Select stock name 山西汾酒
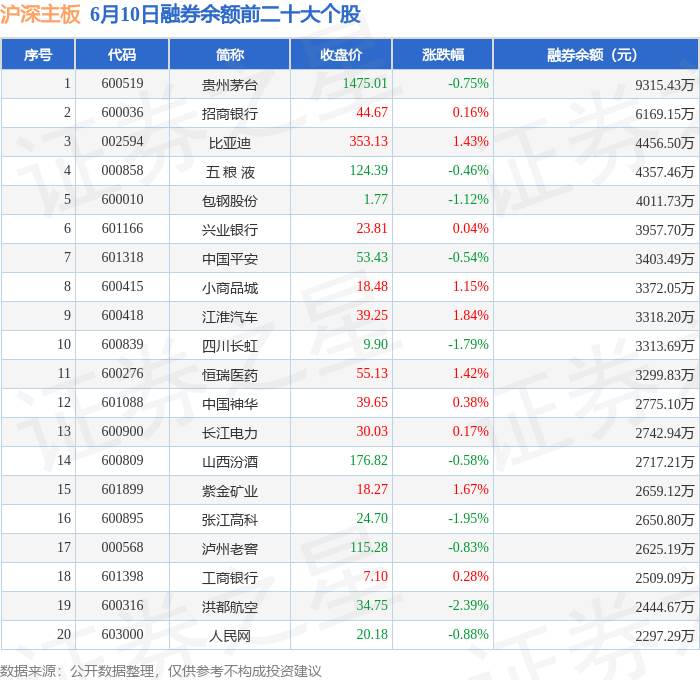Viewport: 700px width, 680px height. (x=230, y=462)
